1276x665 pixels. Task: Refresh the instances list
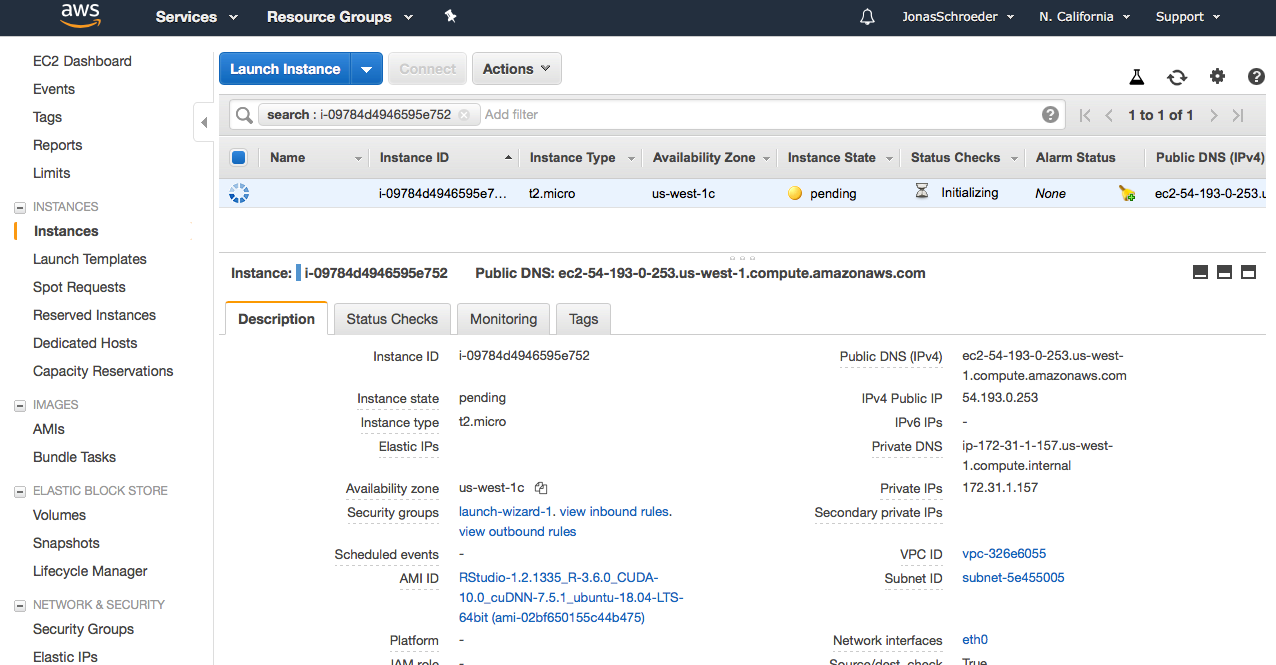pos(1177,77)
